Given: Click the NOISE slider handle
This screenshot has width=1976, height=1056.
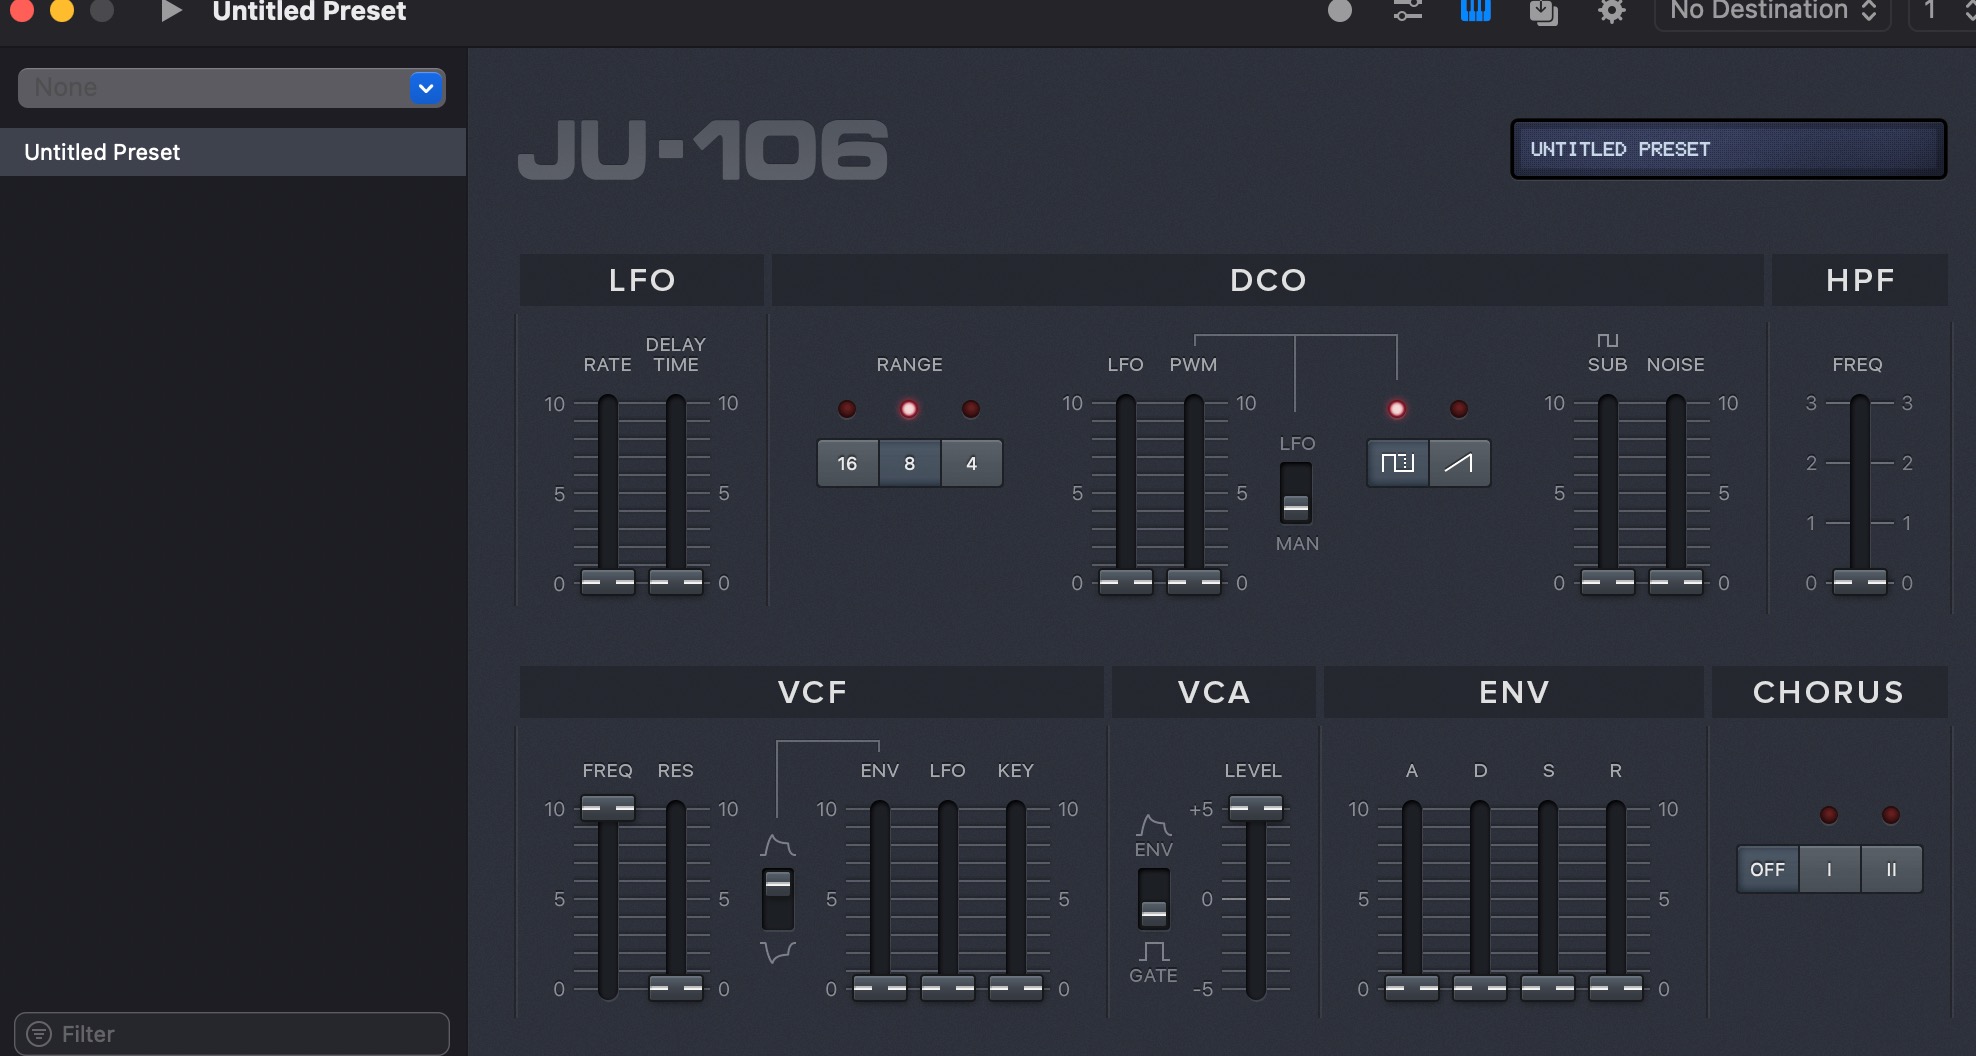Looking at the screenshot, I should 1676,581.
